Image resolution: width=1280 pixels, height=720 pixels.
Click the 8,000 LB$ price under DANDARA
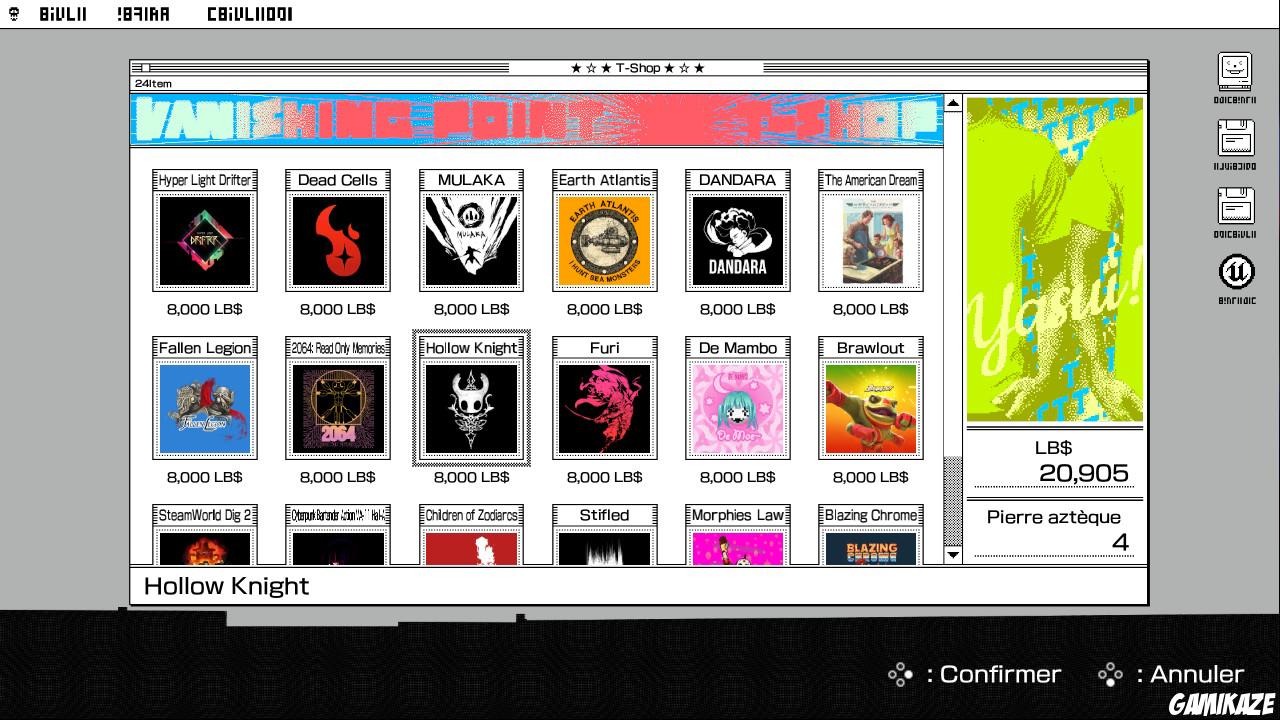coord(738,309)
